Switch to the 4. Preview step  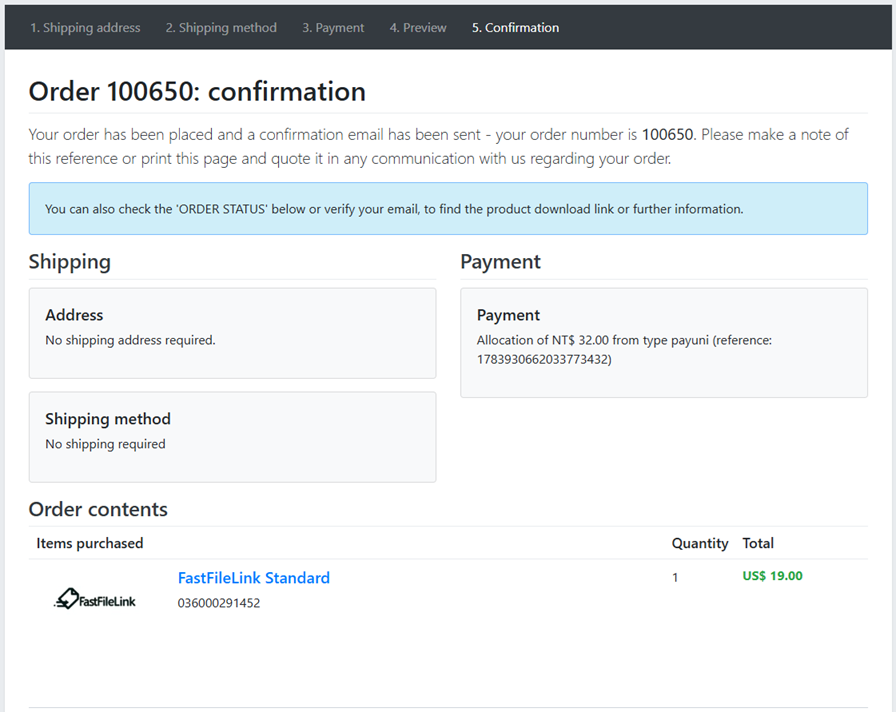pos(418,27)
